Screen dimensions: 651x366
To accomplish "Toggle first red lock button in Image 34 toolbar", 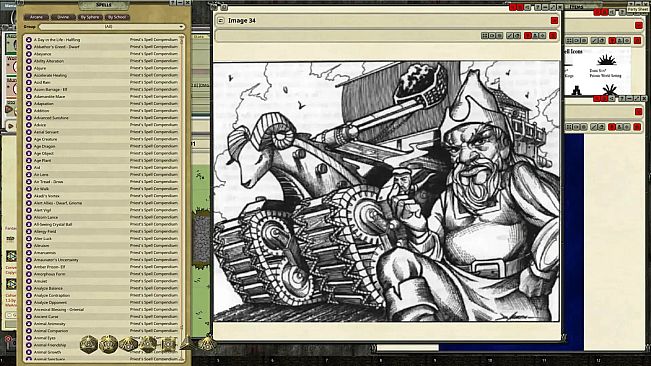I will pyautogui.click(x=528, y=36).
